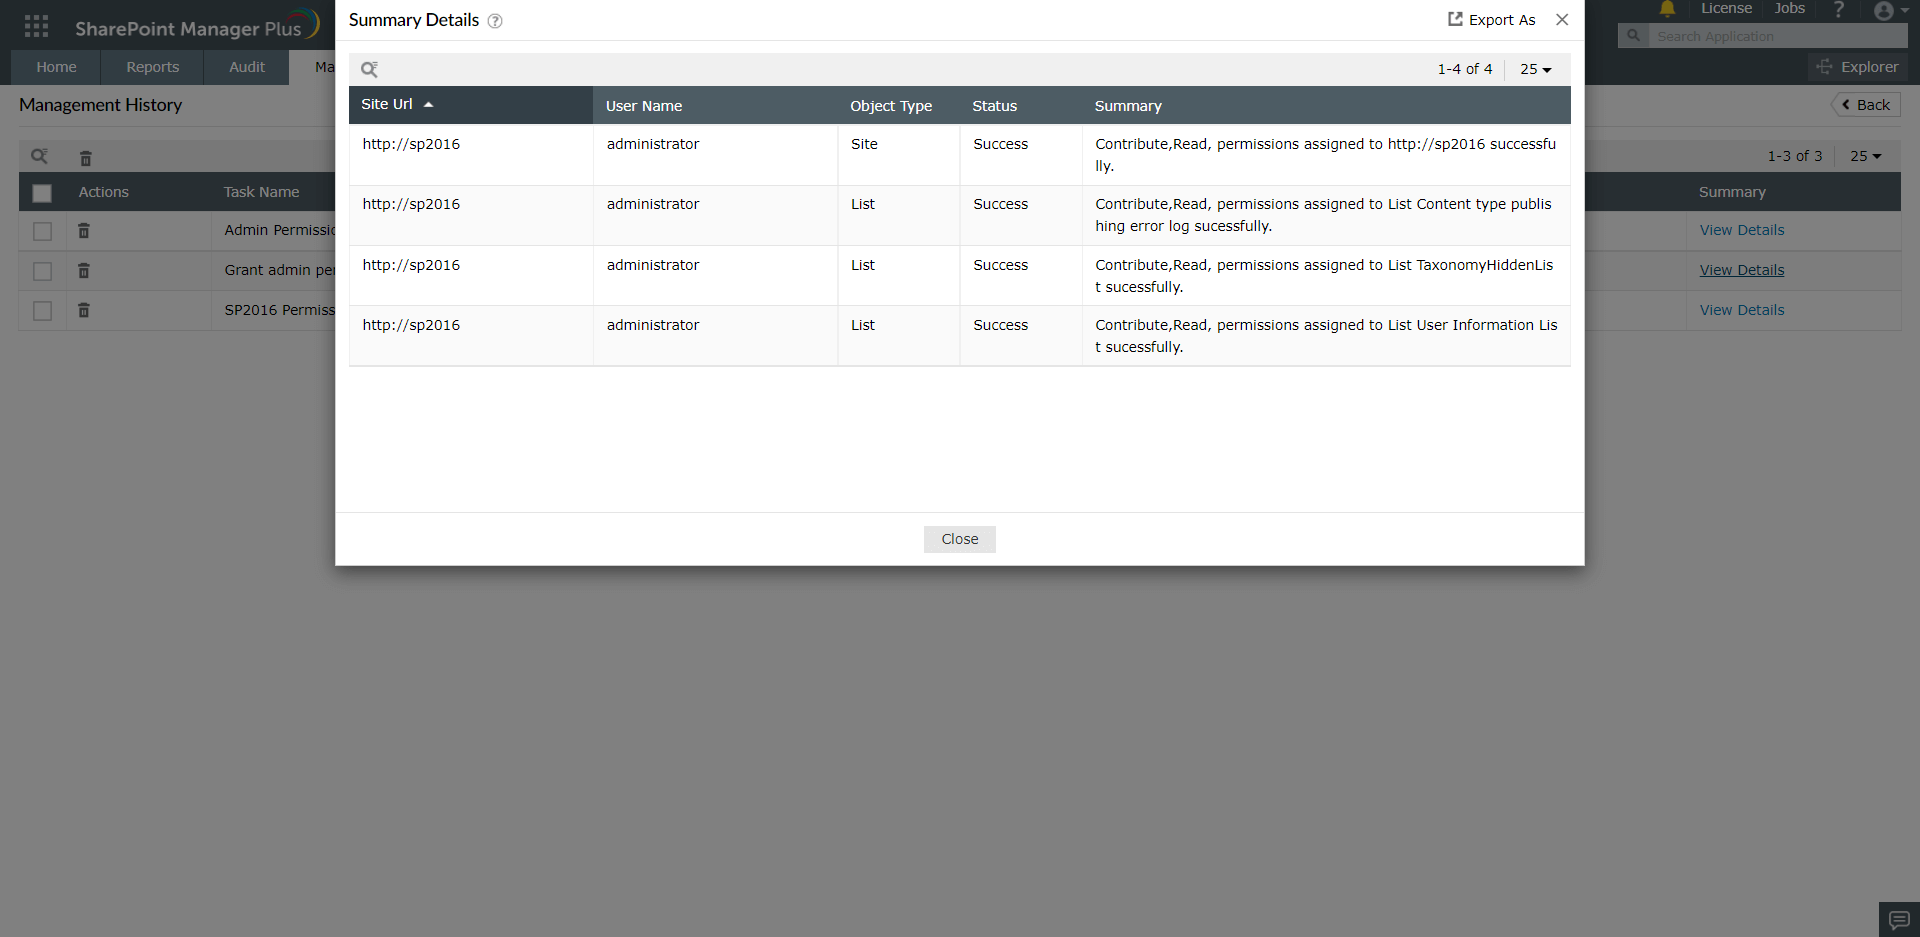Viewport: 1920px width, 937px height.
Task: Click summary text mentioning User Information List
Action: [x=1326, y=336]
